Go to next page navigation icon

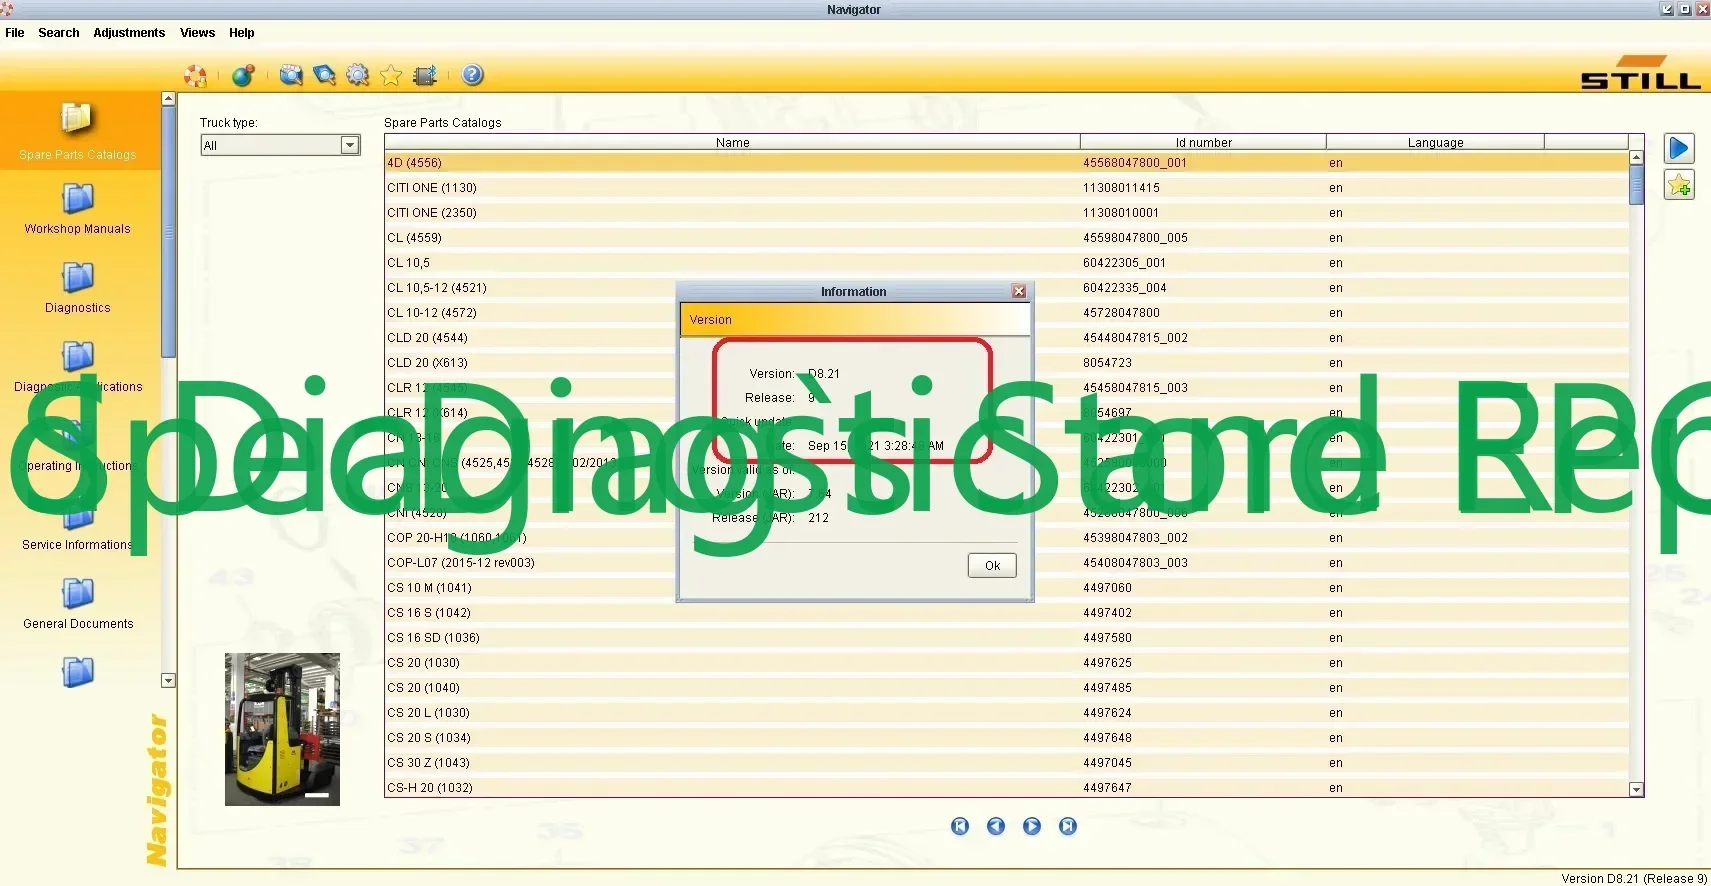point(1032,826)
